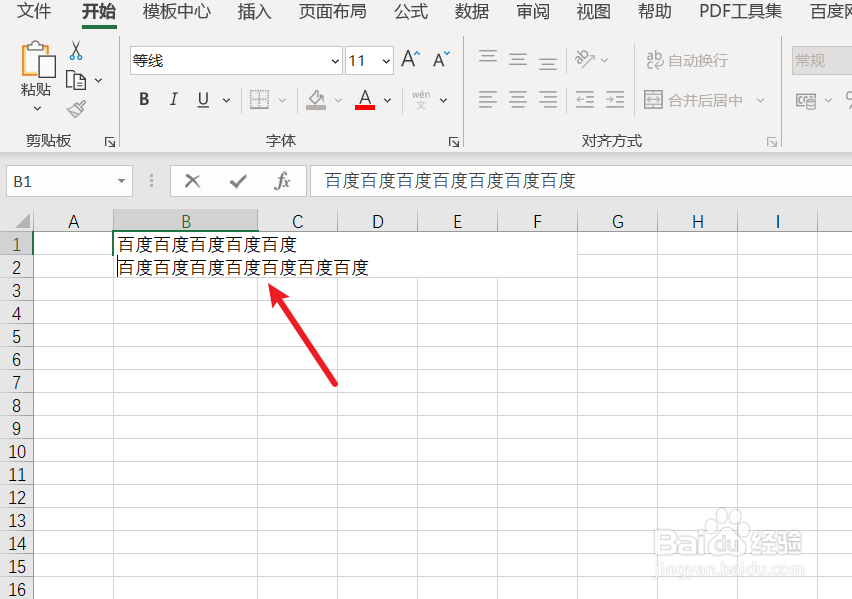Viewport: 852px width, 599px height.
Task: Switch to 视图 tab
Action: click(x=593, y=11)
